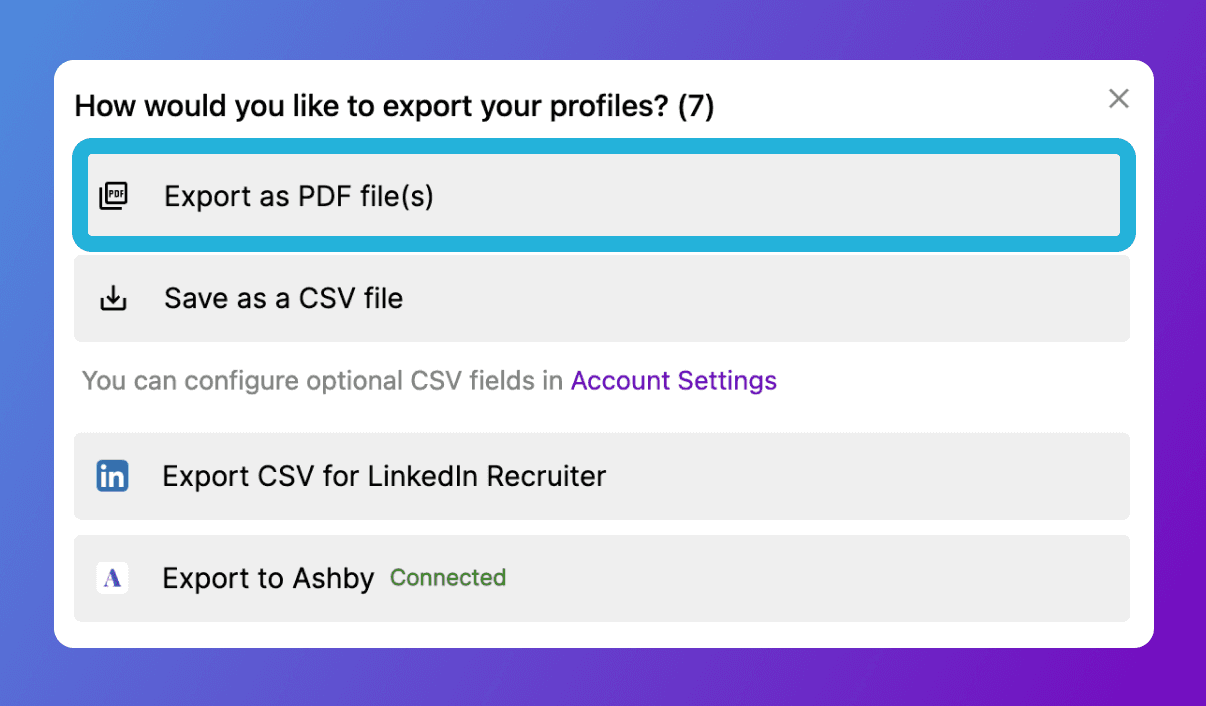1206x706 pixels.
Task: Click the words PDF file(s) in first option
Action: (365, 196)
